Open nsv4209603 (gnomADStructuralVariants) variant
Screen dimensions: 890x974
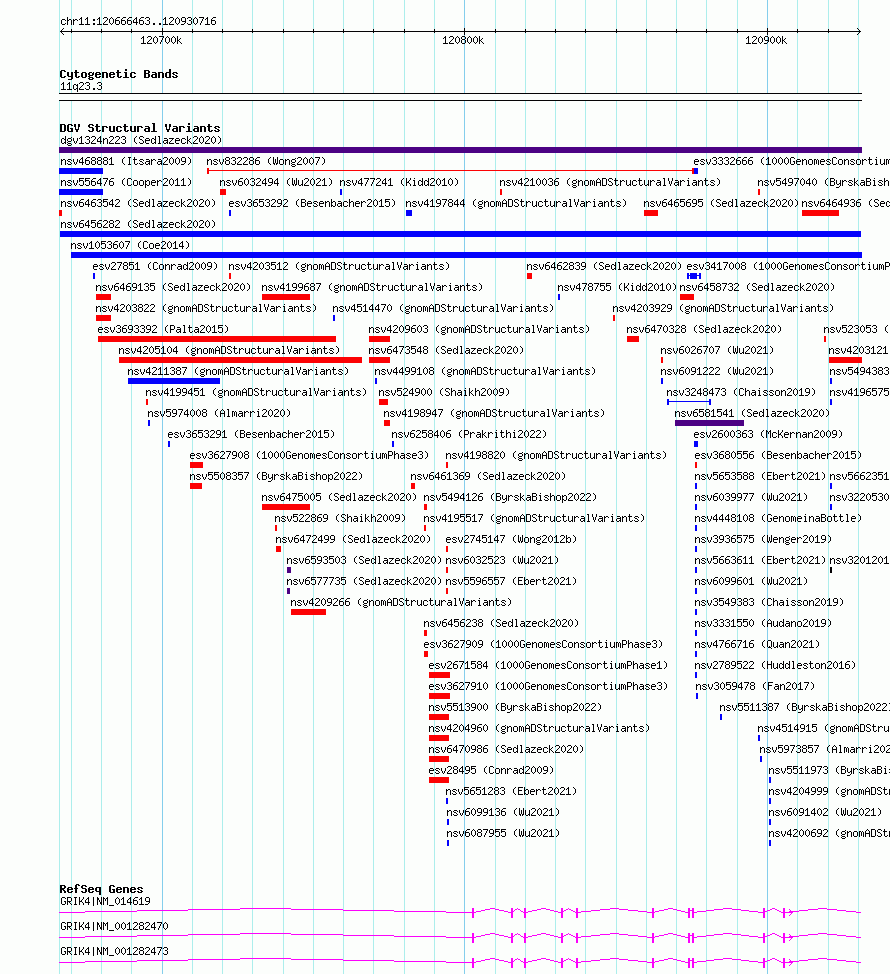(x=479, y=330)
